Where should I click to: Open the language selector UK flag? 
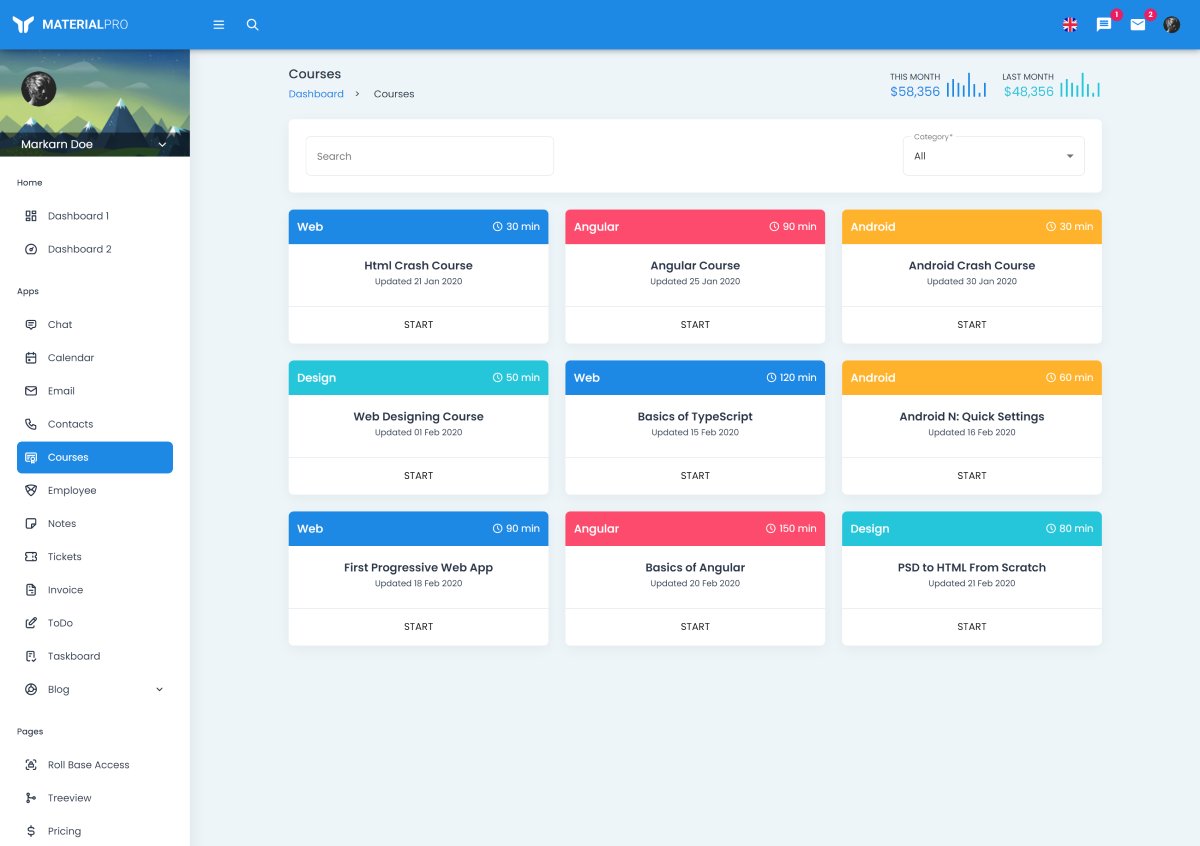click(x=1070, y=25)
